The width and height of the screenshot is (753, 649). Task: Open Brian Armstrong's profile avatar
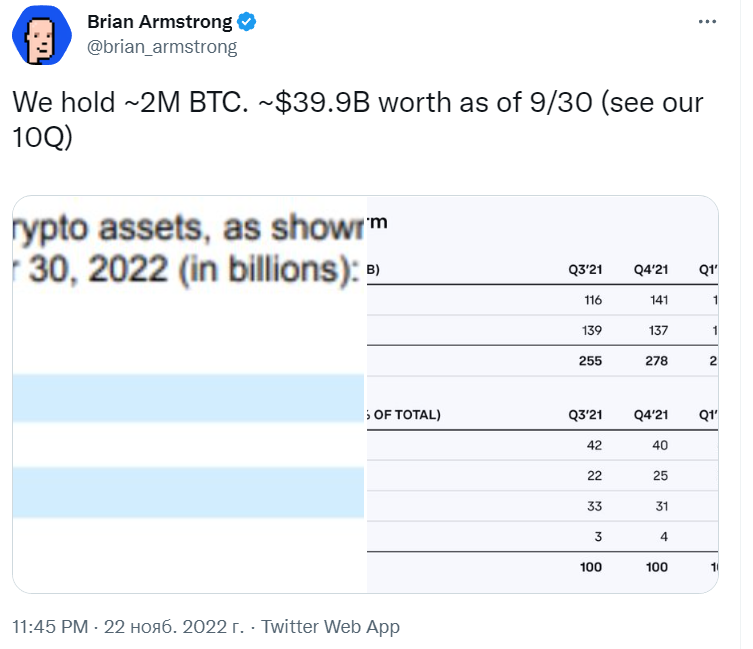(x=42, y=35)
